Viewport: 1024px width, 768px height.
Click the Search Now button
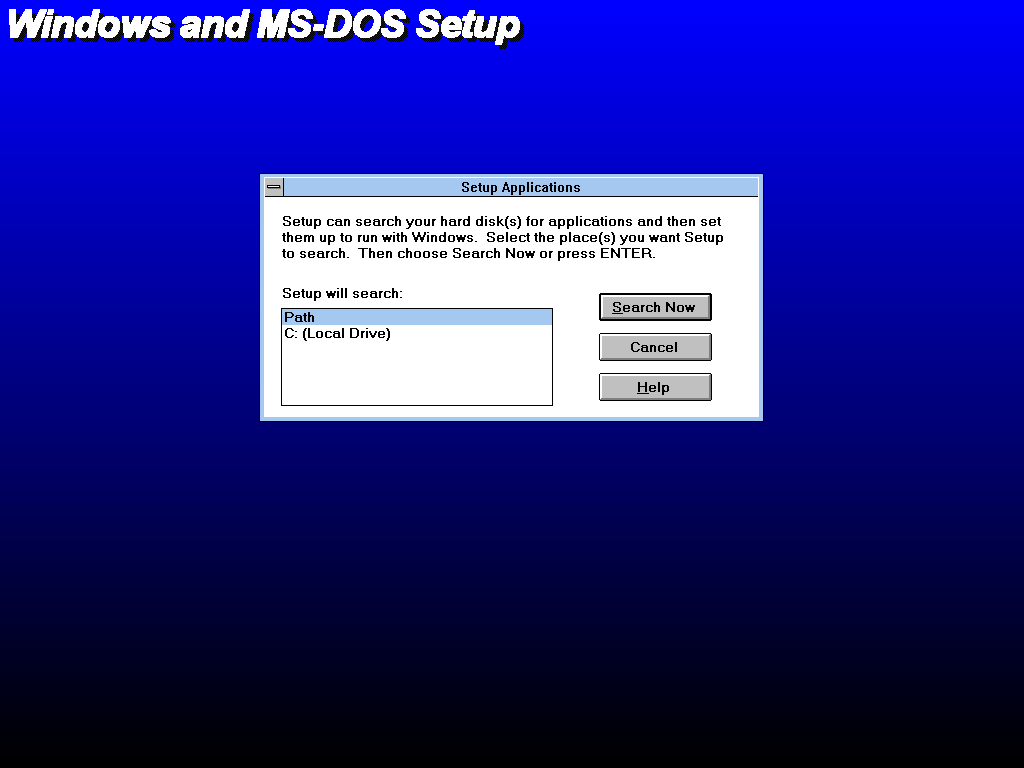(655, 307)
